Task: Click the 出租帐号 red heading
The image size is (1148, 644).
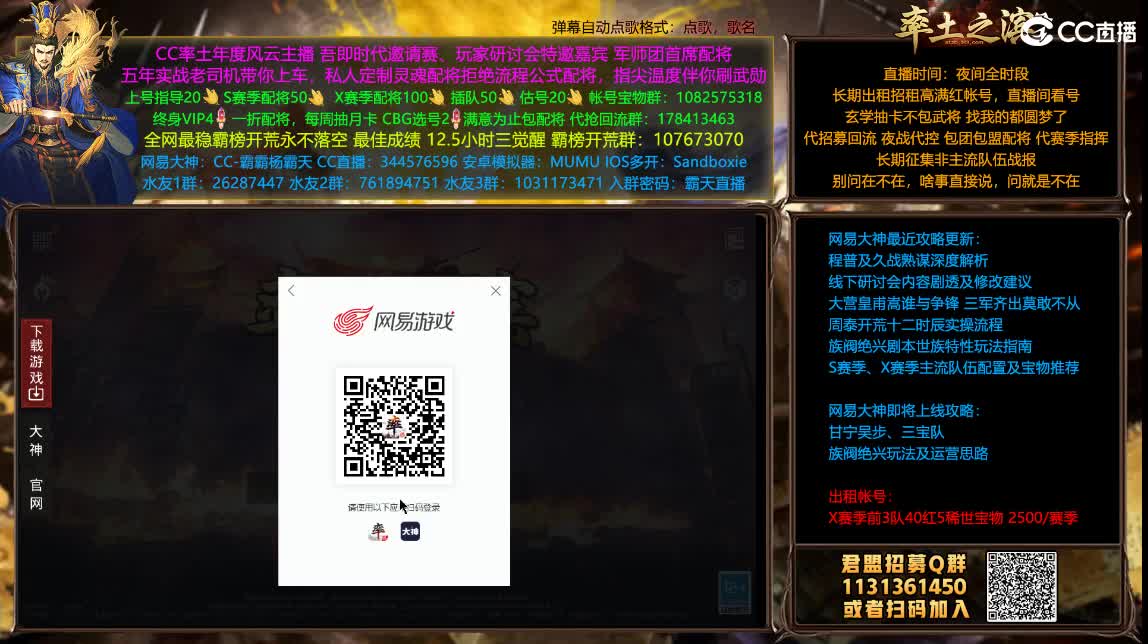Action: [860, 496]
